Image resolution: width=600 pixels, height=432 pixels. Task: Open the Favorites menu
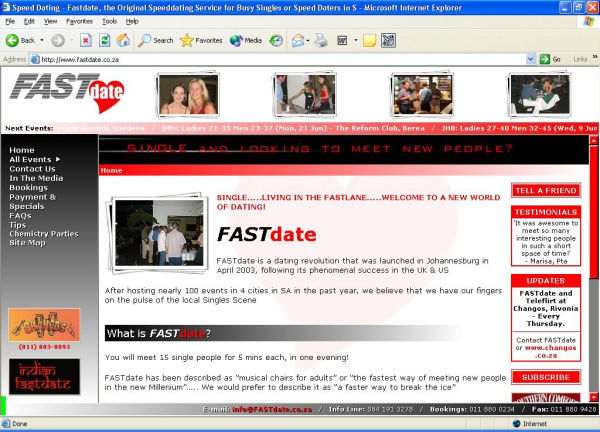coord(79,21)
